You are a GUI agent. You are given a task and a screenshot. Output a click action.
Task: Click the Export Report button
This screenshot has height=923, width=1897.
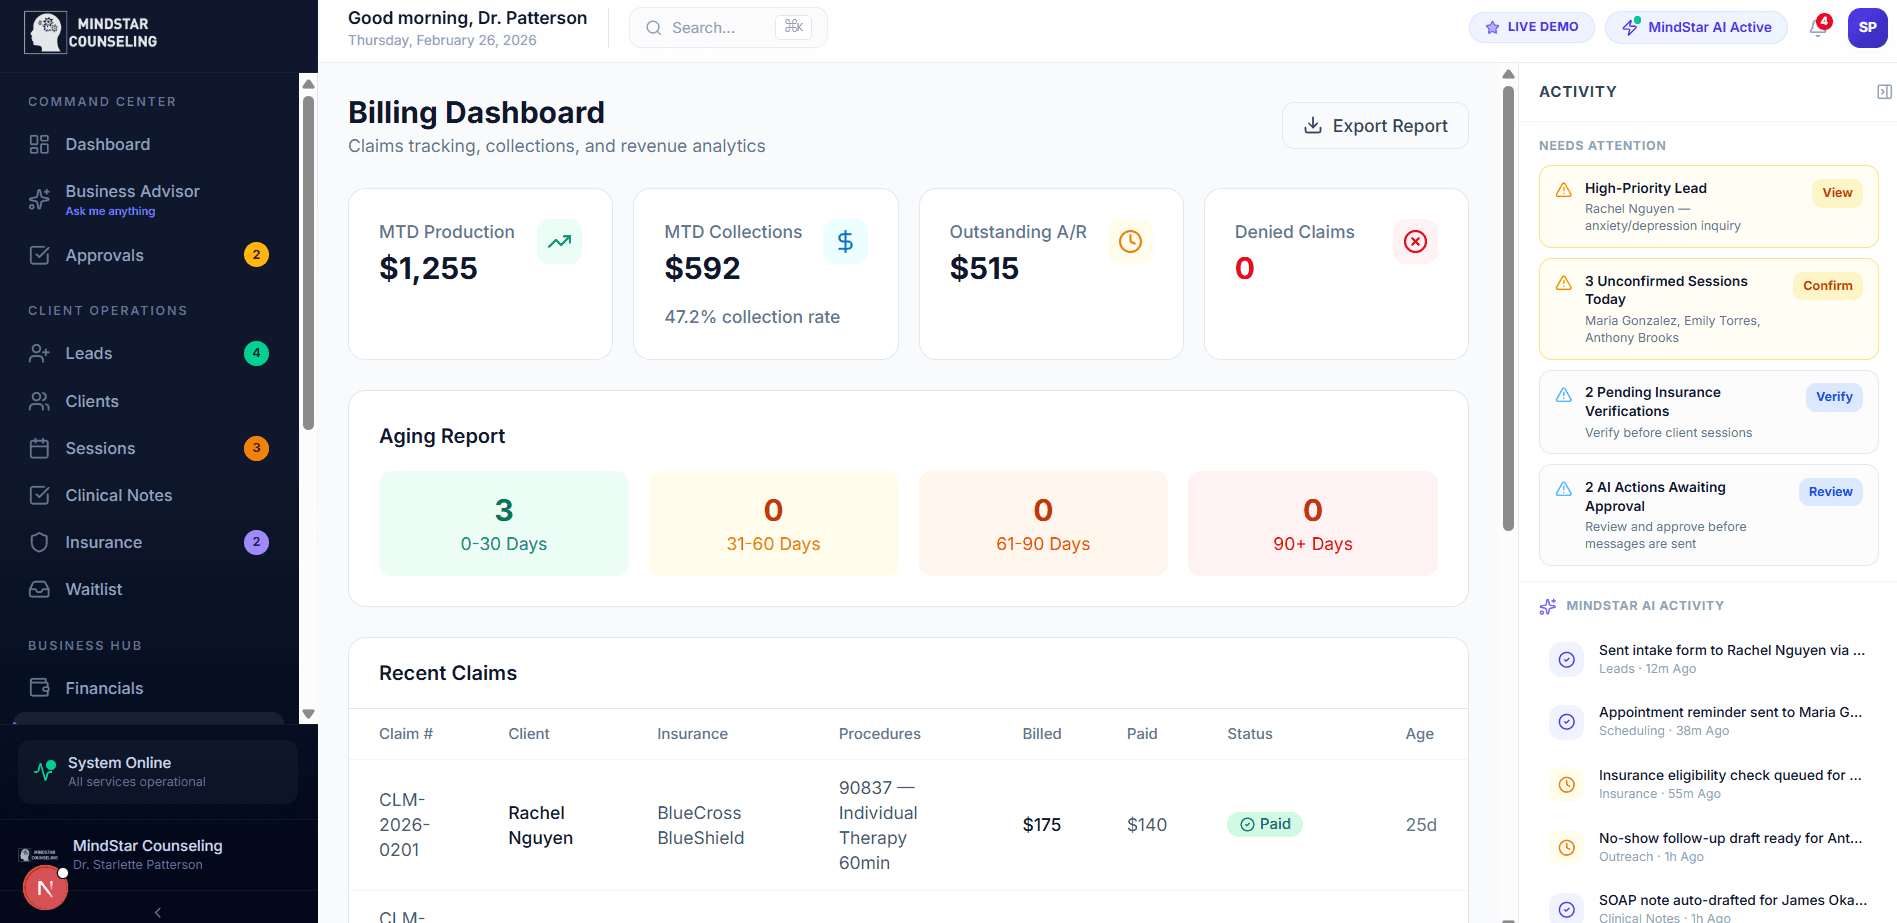point(1375,125)
